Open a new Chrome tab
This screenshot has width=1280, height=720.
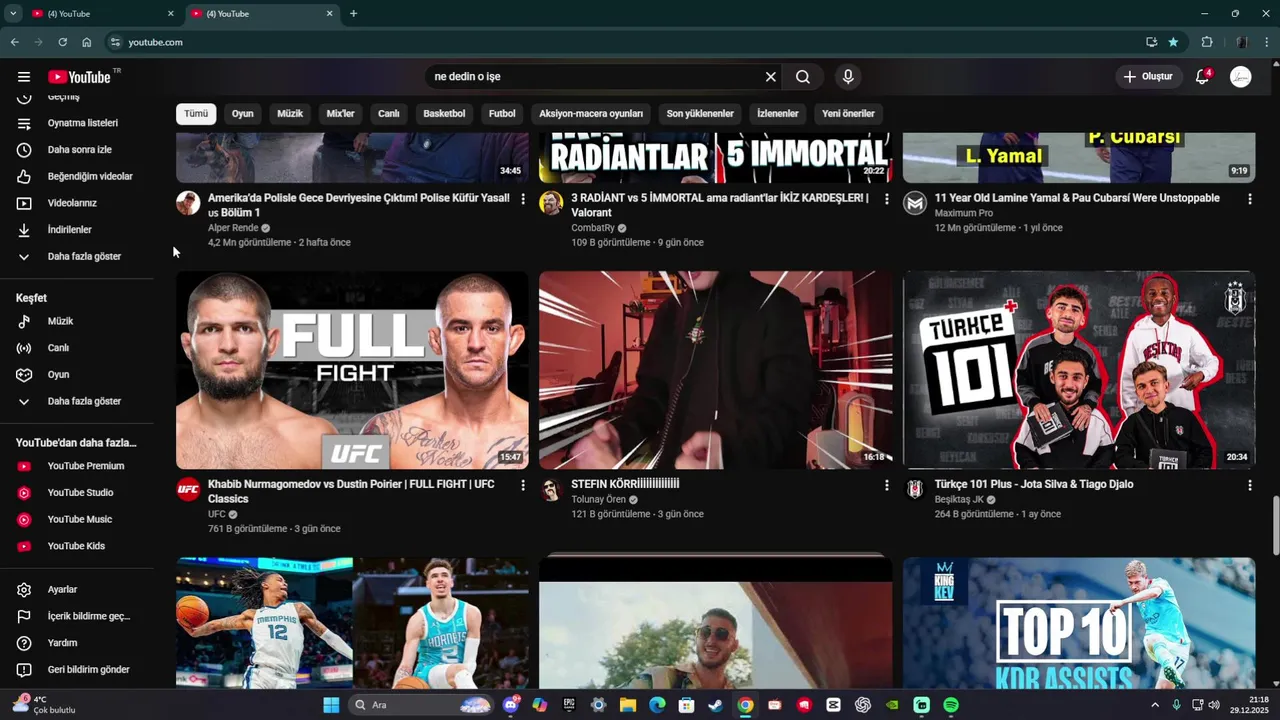click(x=353, y=14)
